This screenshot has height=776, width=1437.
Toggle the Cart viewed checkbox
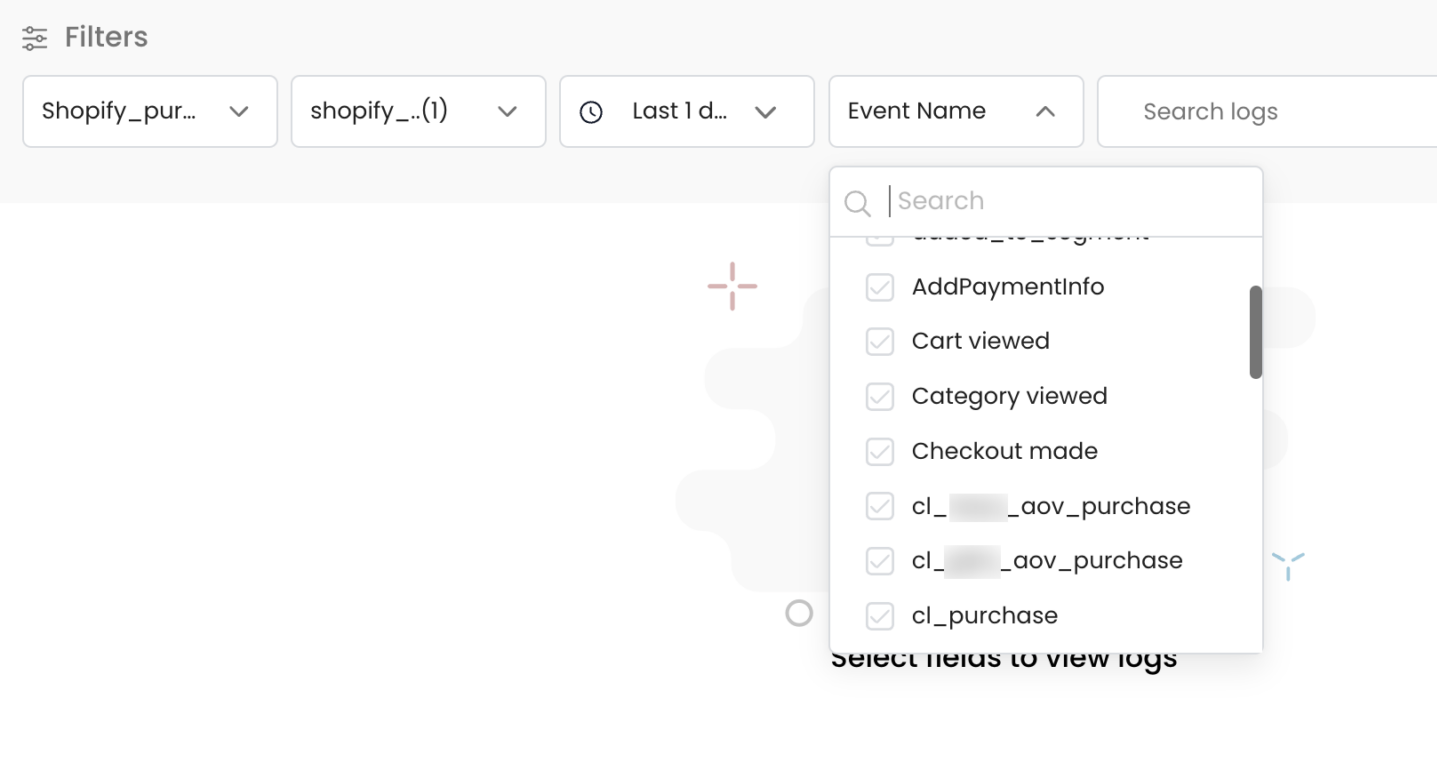(x=879, y=342)
